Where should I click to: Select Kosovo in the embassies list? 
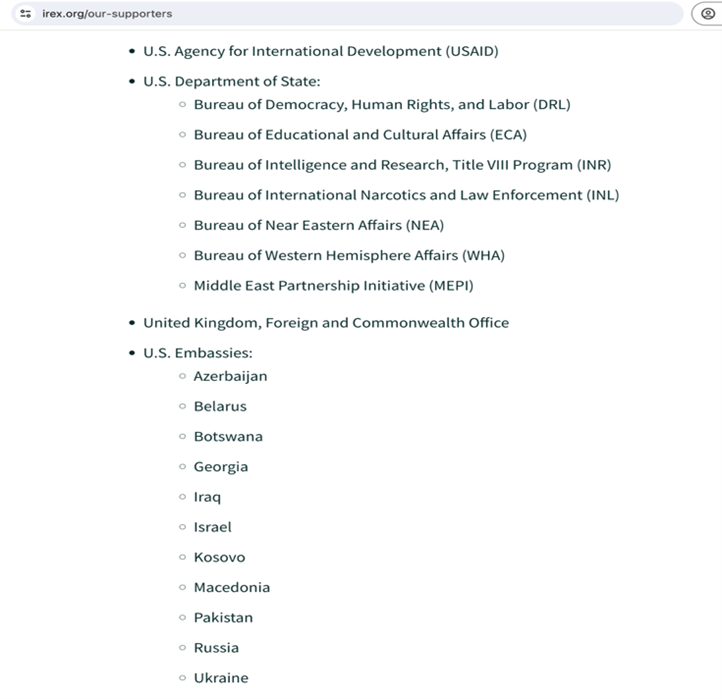tap(220, 558)
